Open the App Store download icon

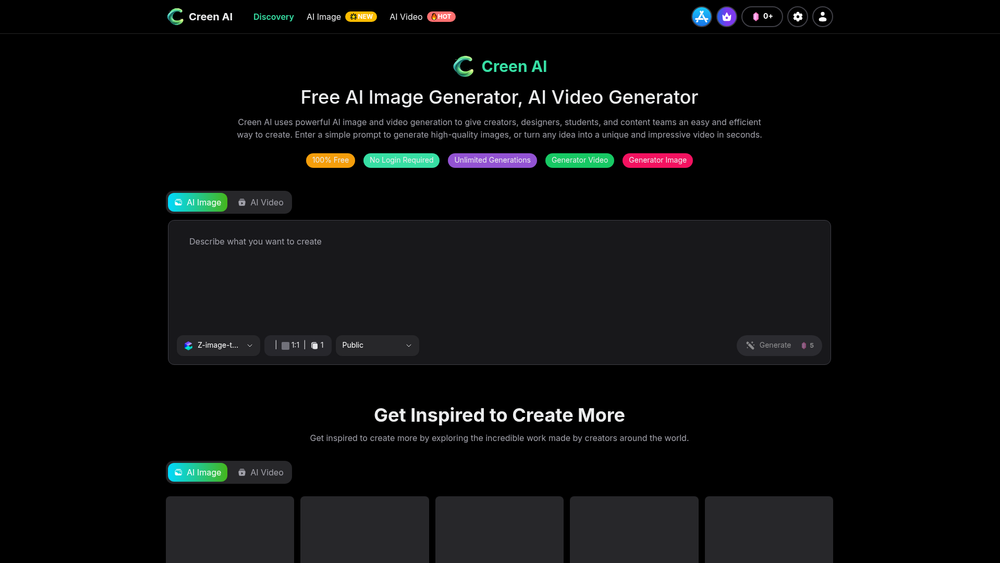702,17
